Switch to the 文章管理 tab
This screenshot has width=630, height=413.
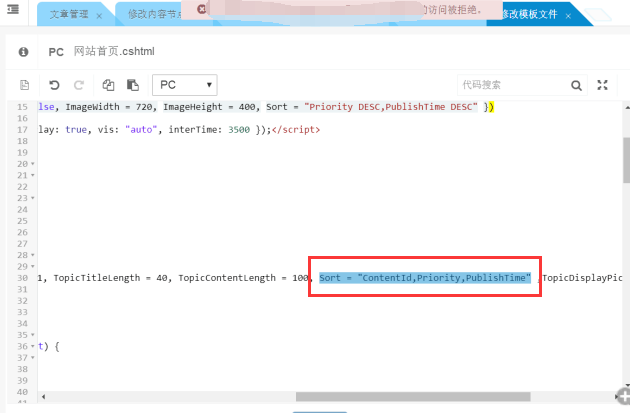pos(68,15)
